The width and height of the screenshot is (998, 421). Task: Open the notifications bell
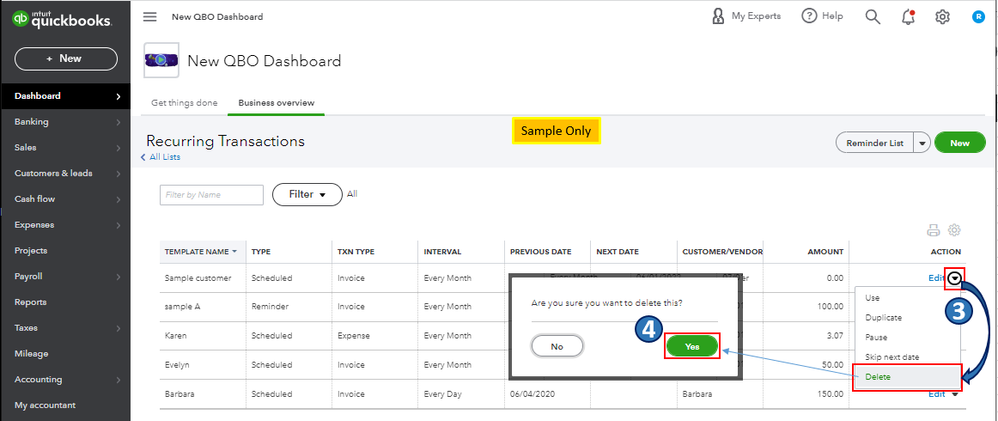[x=907, y=17]
